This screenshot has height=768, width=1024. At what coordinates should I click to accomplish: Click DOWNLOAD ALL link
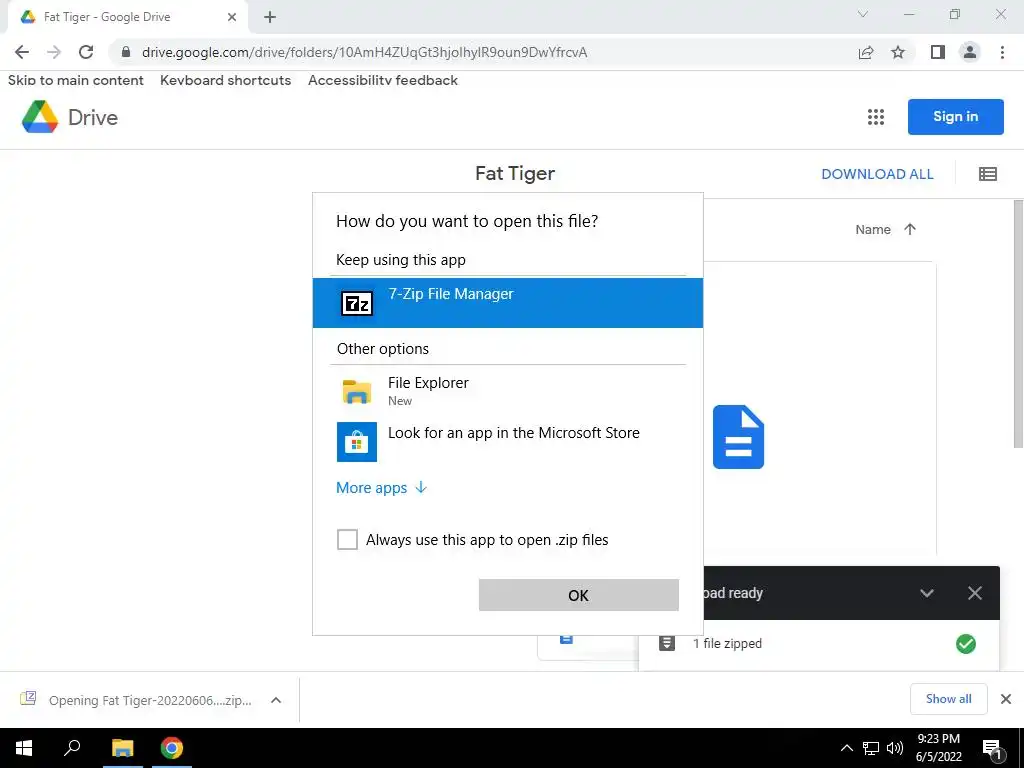(x=877, y=174)
